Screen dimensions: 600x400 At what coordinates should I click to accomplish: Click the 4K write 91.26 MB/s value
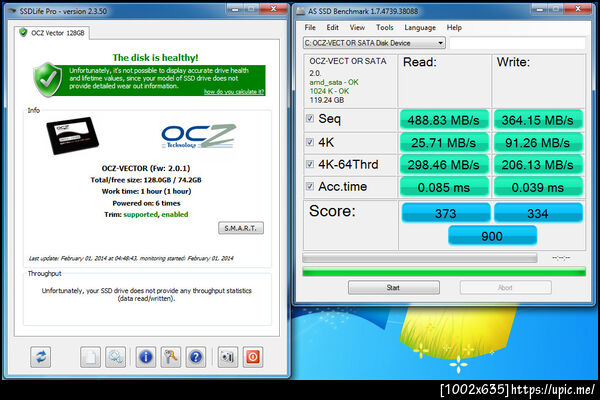click(538, 143)
